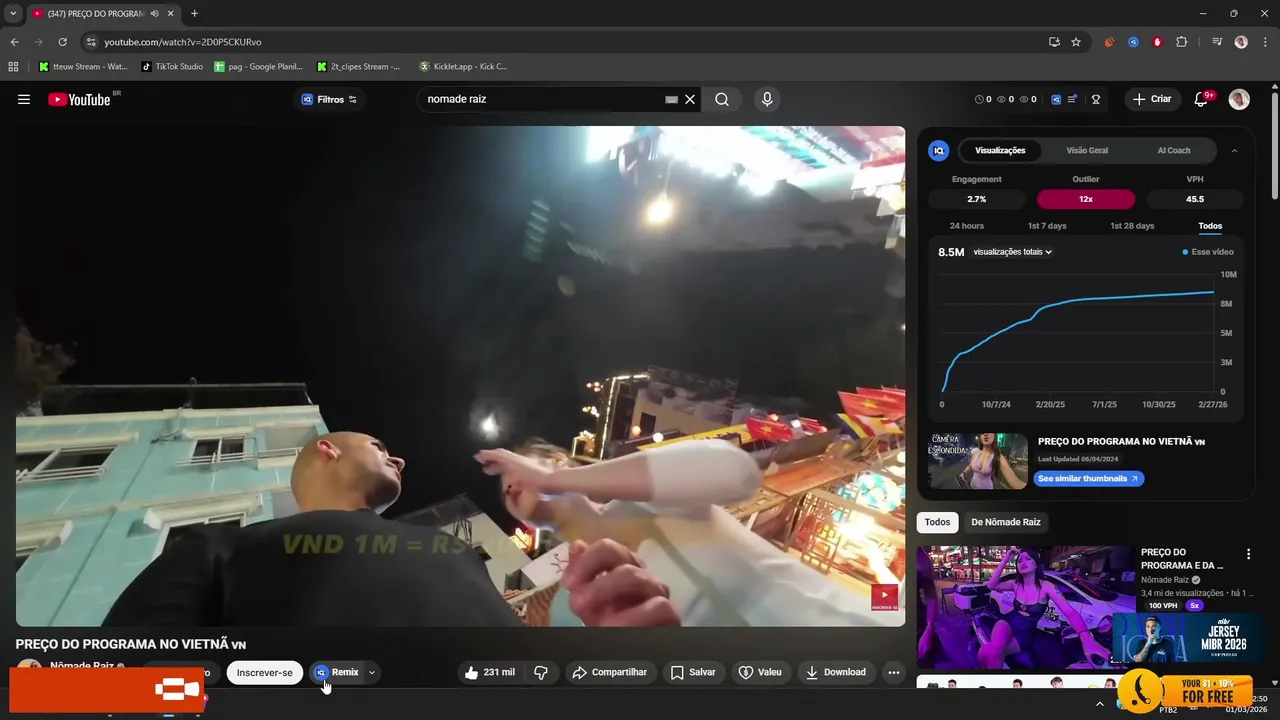
Task: Open a new browser tab
Action: click(x=194, y=13)
